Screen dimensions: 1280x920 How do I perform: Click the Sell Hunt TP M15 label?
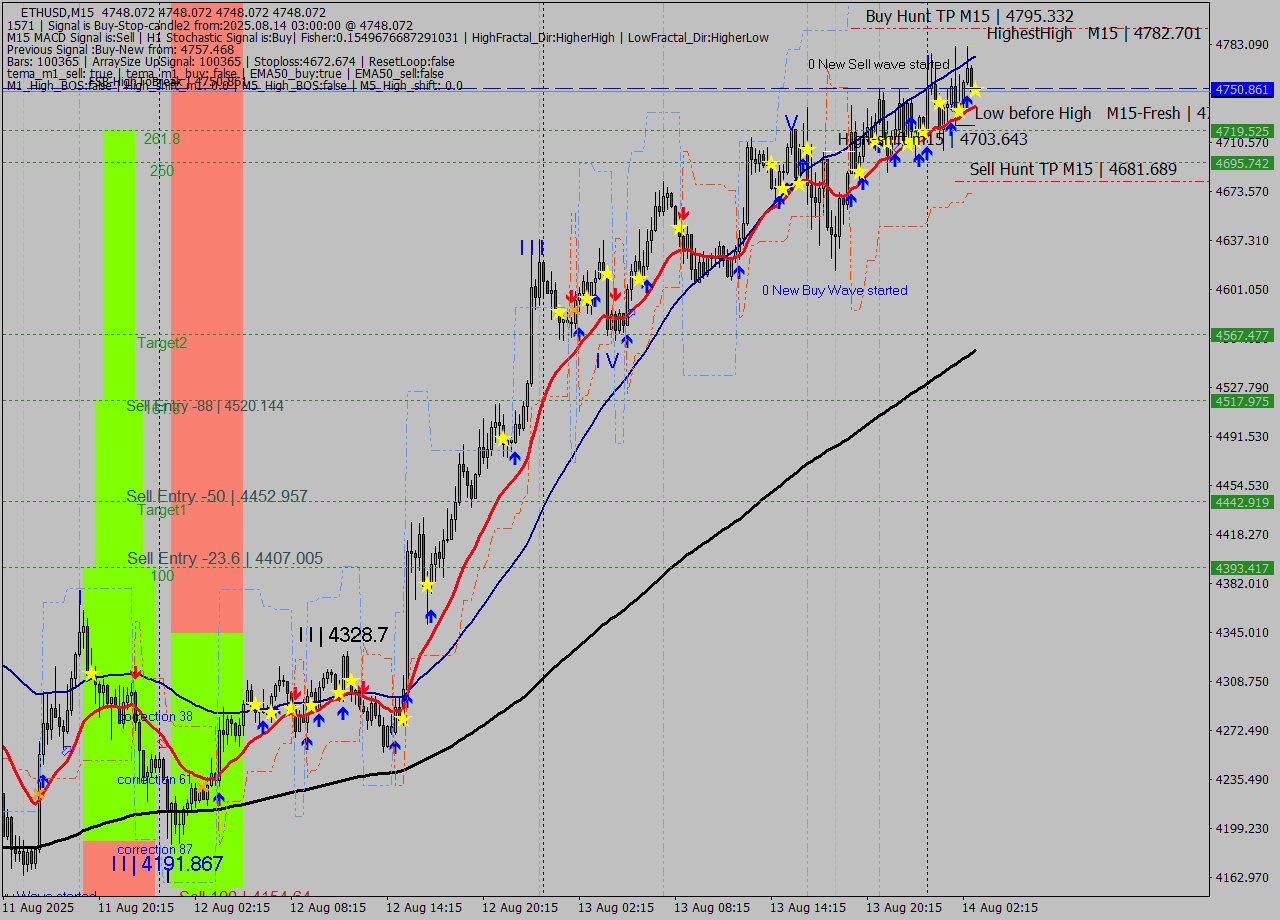point(1072,170)
